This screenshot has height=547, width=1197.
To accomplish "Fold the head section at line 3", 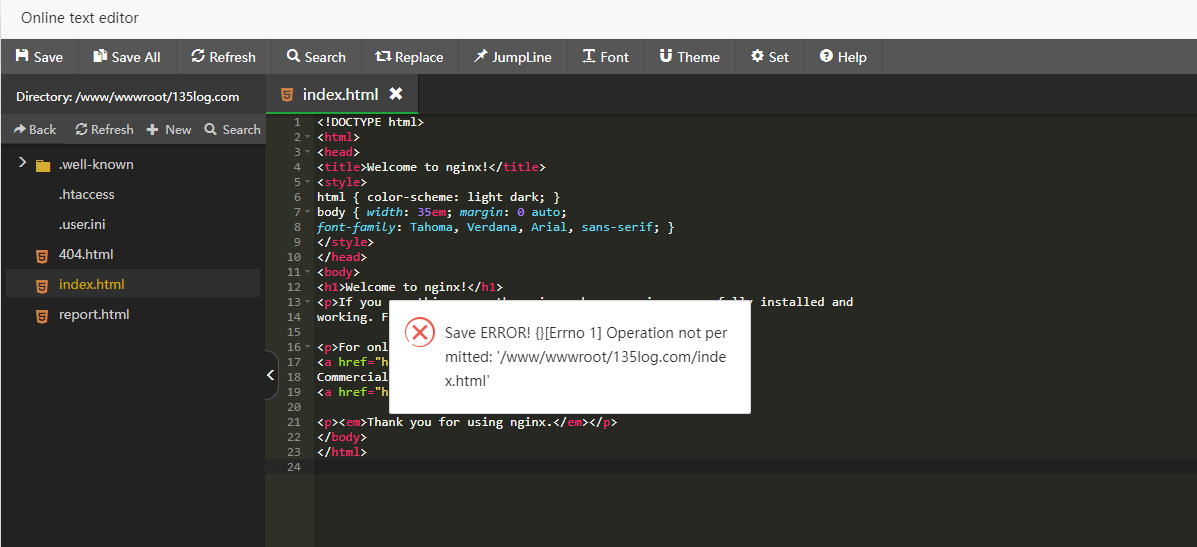I will click(x=307, y=152).
